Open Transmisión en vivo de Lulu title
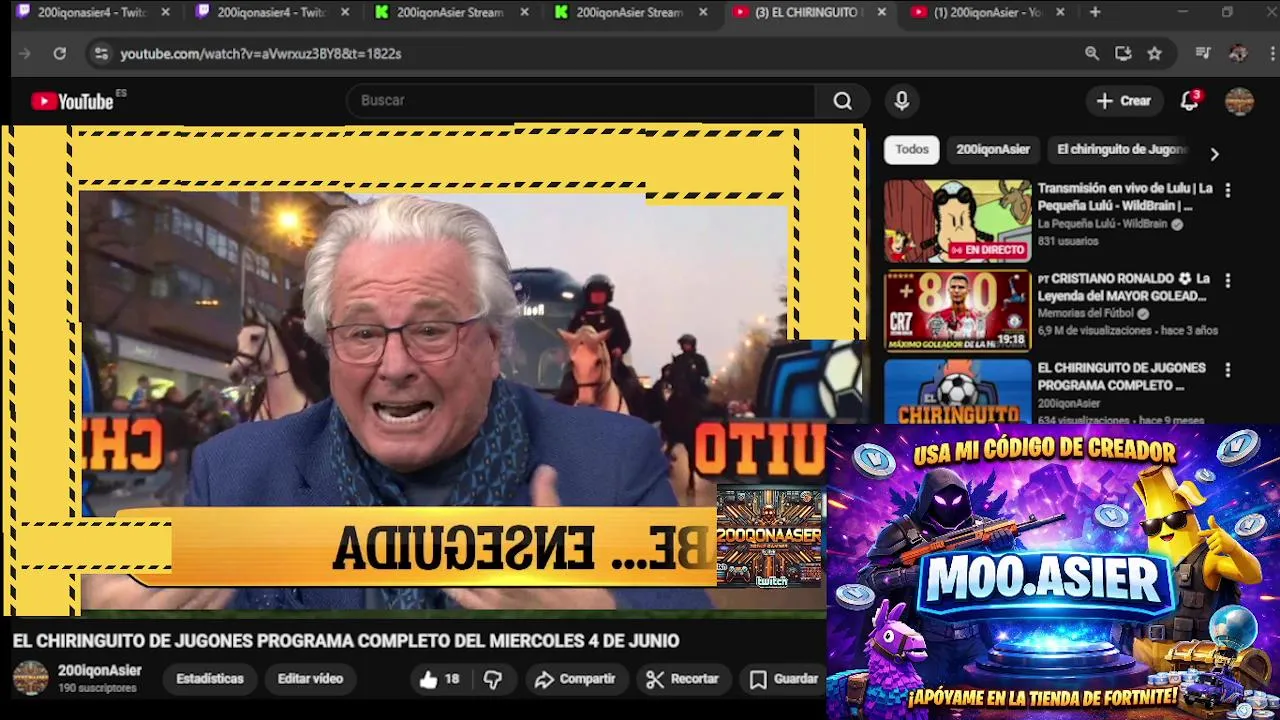Viewport: 1280px width, 720px height. 1125,197
